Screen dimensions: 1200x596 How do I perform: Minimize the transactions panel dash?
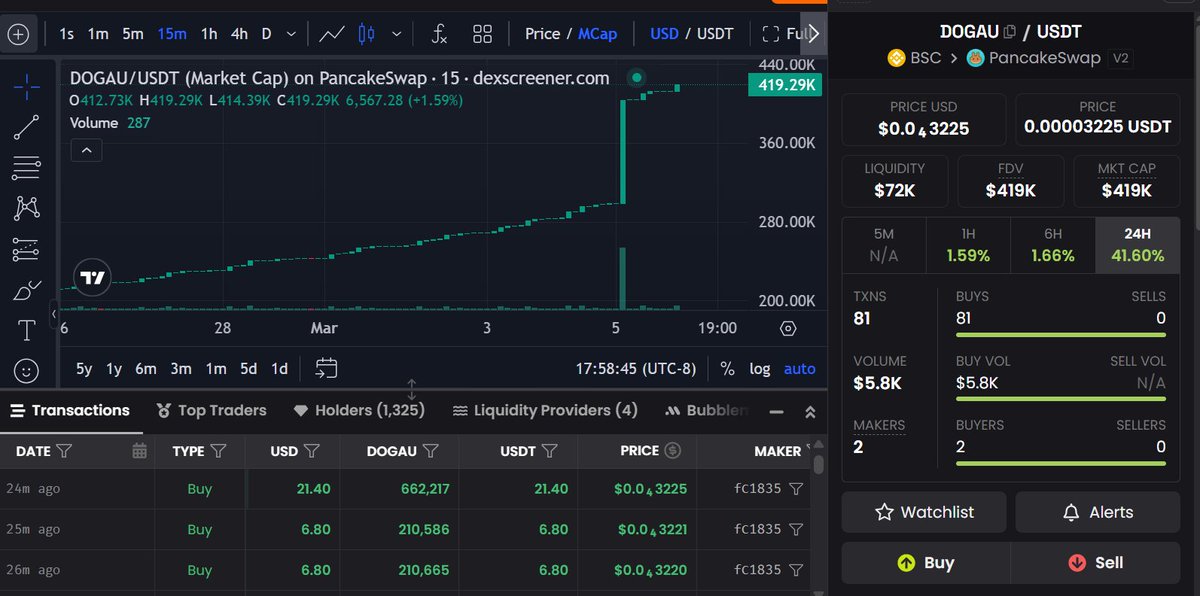pos(777,412)
